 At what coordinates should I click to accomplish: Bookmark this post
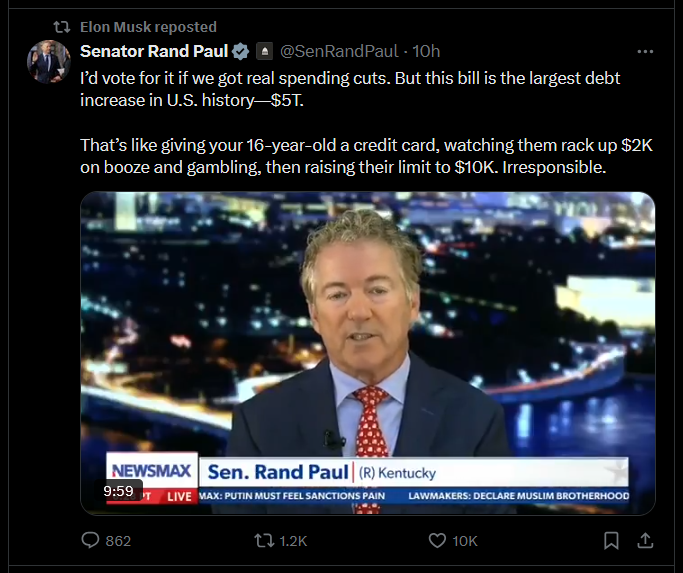(611, 541)
